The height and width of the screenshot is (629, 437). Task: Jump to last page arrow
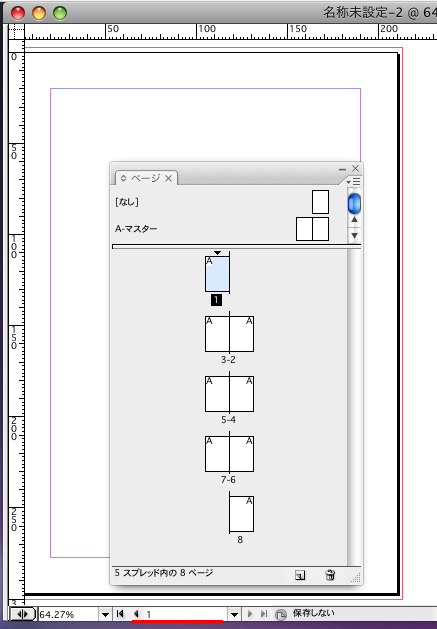264,614
